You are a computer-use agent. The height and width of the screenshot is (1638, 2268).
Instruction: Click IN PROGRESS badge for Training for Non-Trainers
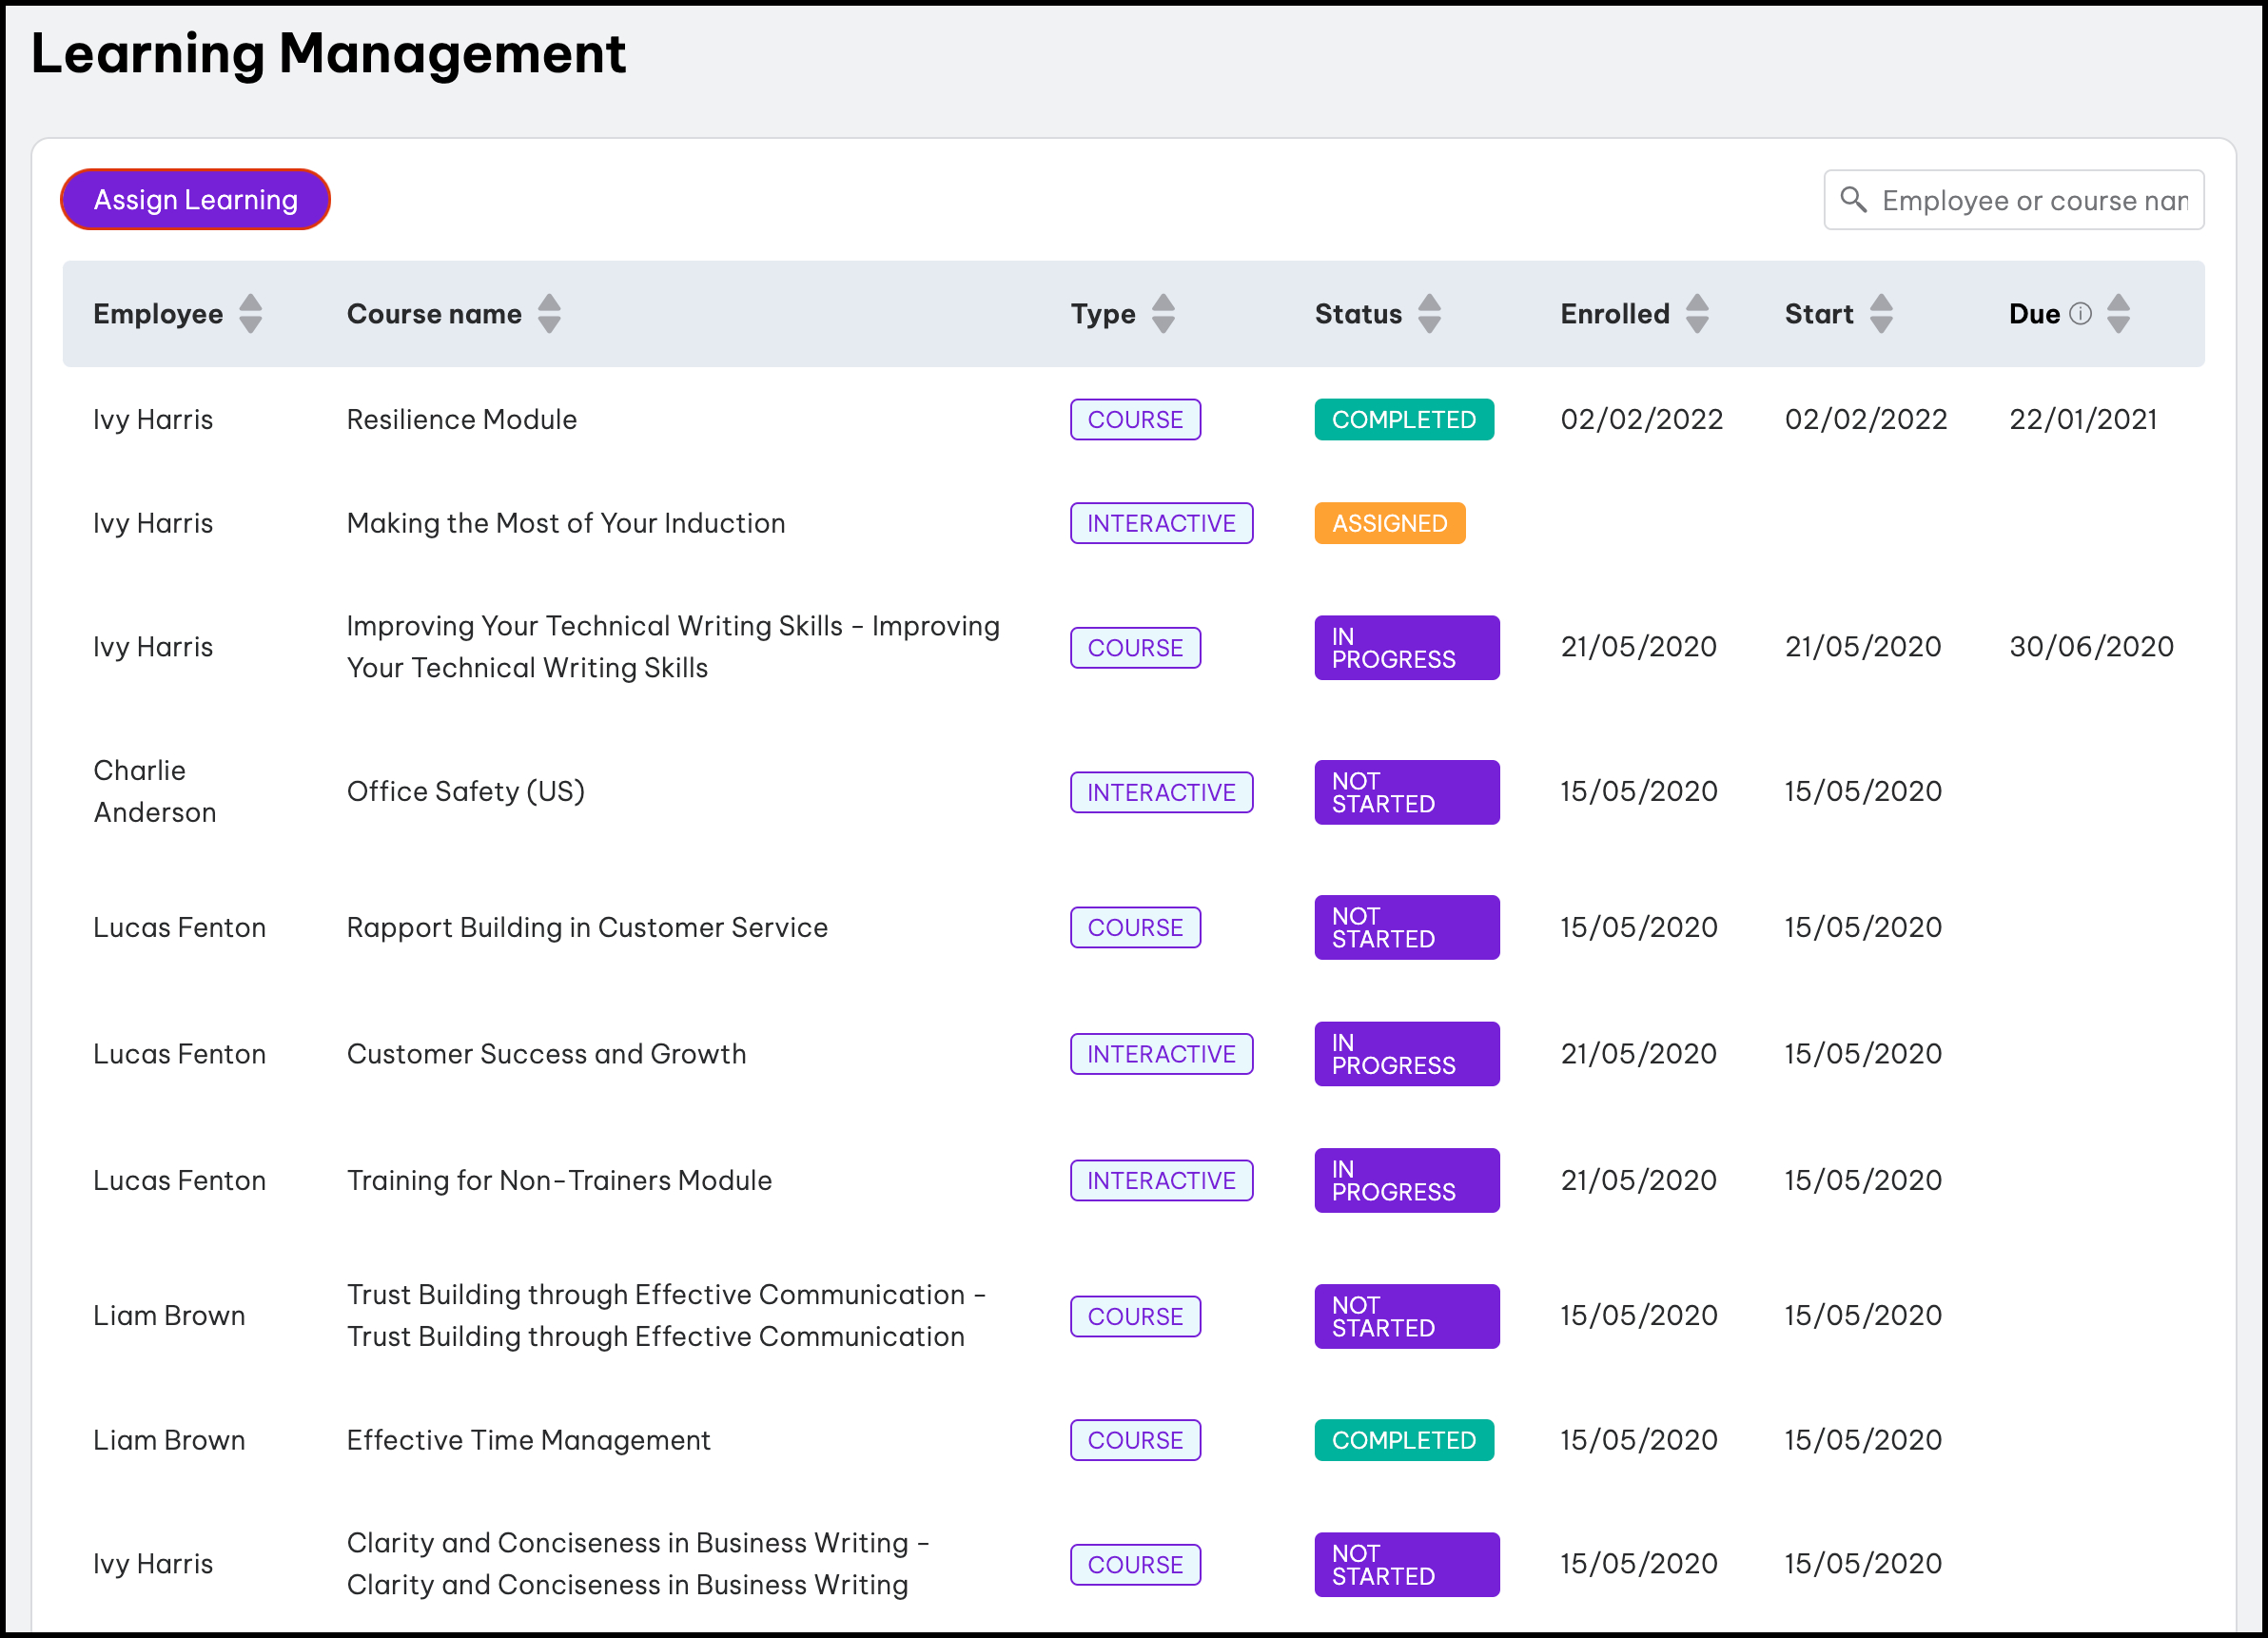click(1405, 1180)
